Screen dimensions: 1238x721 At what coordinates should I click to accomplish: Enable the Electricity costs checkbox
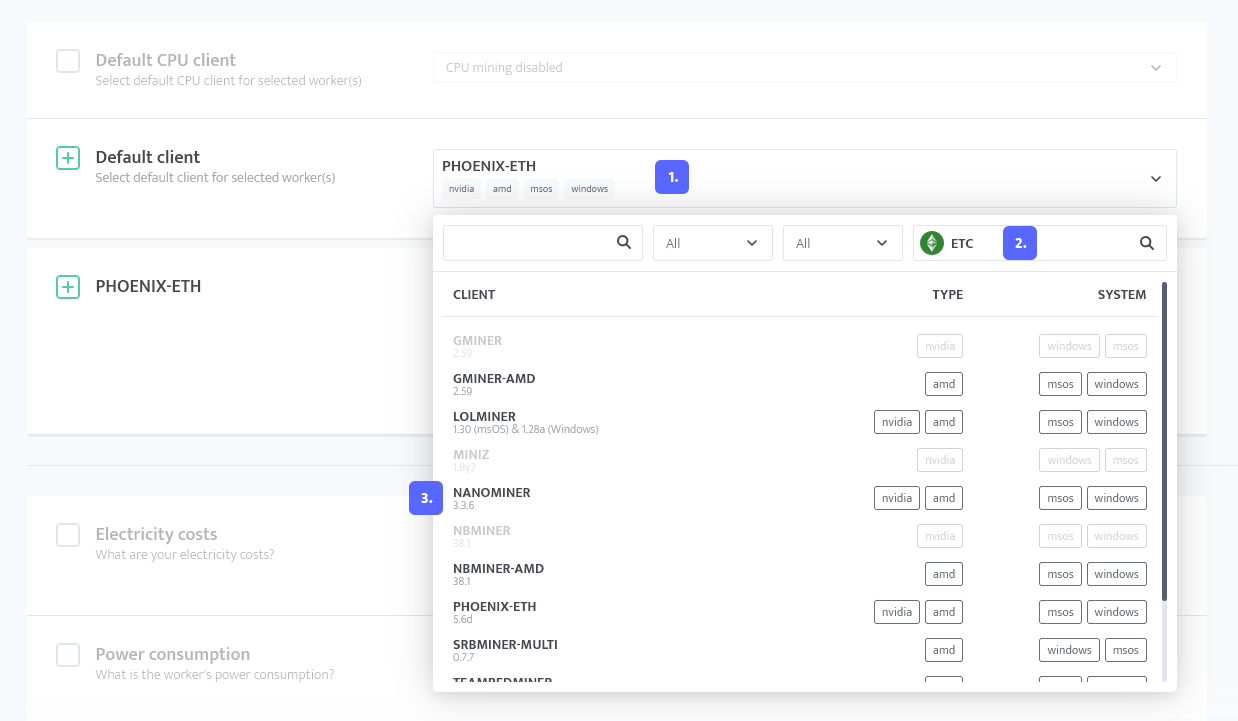(x=68, y=535)
